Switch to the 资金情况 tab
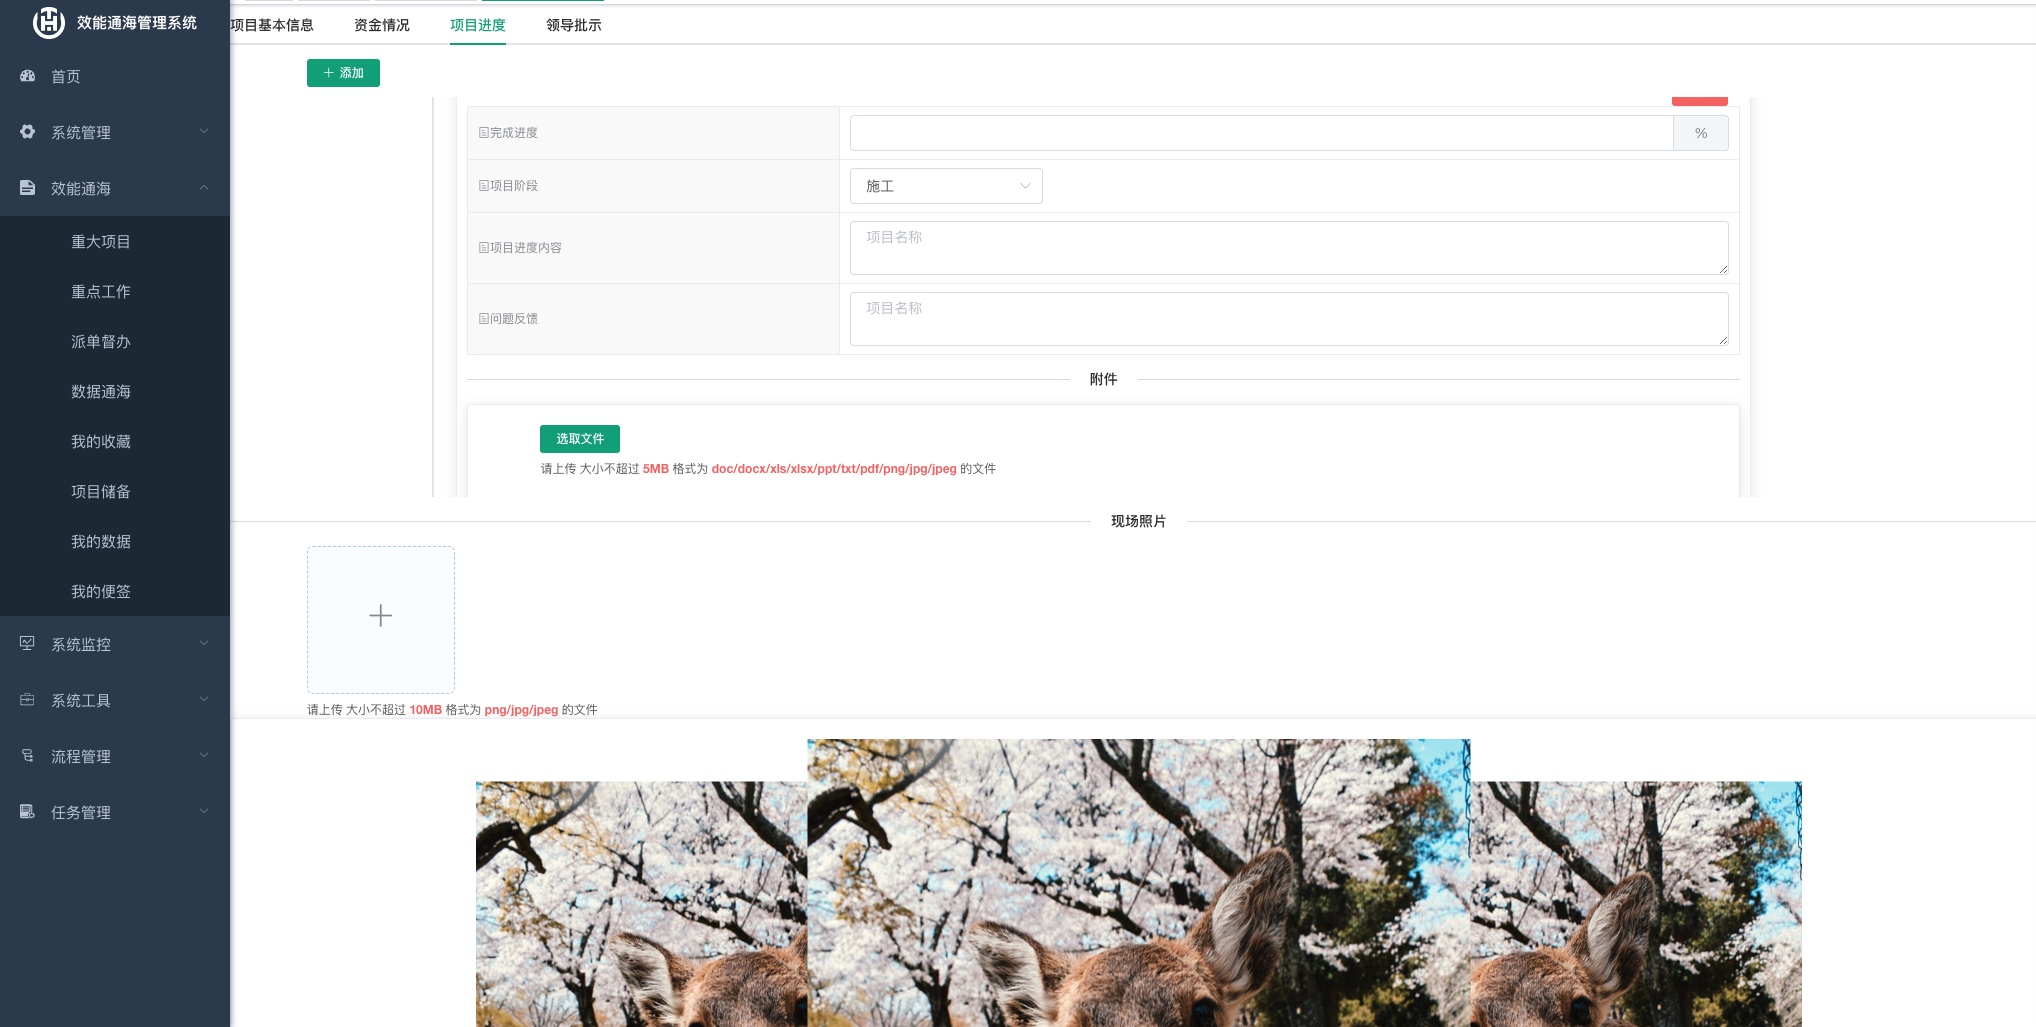Viewport: 2036px width, 1027px height. tap(382, 25)
